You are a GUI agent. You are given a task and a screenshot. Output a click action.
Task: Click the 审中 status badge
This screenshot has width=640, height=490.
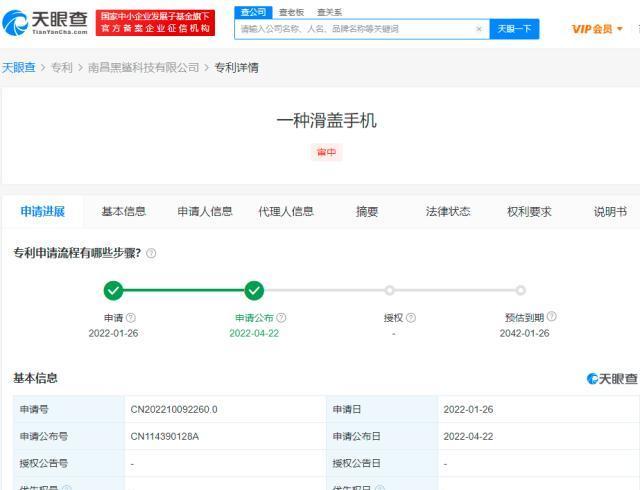pos(326,152)
